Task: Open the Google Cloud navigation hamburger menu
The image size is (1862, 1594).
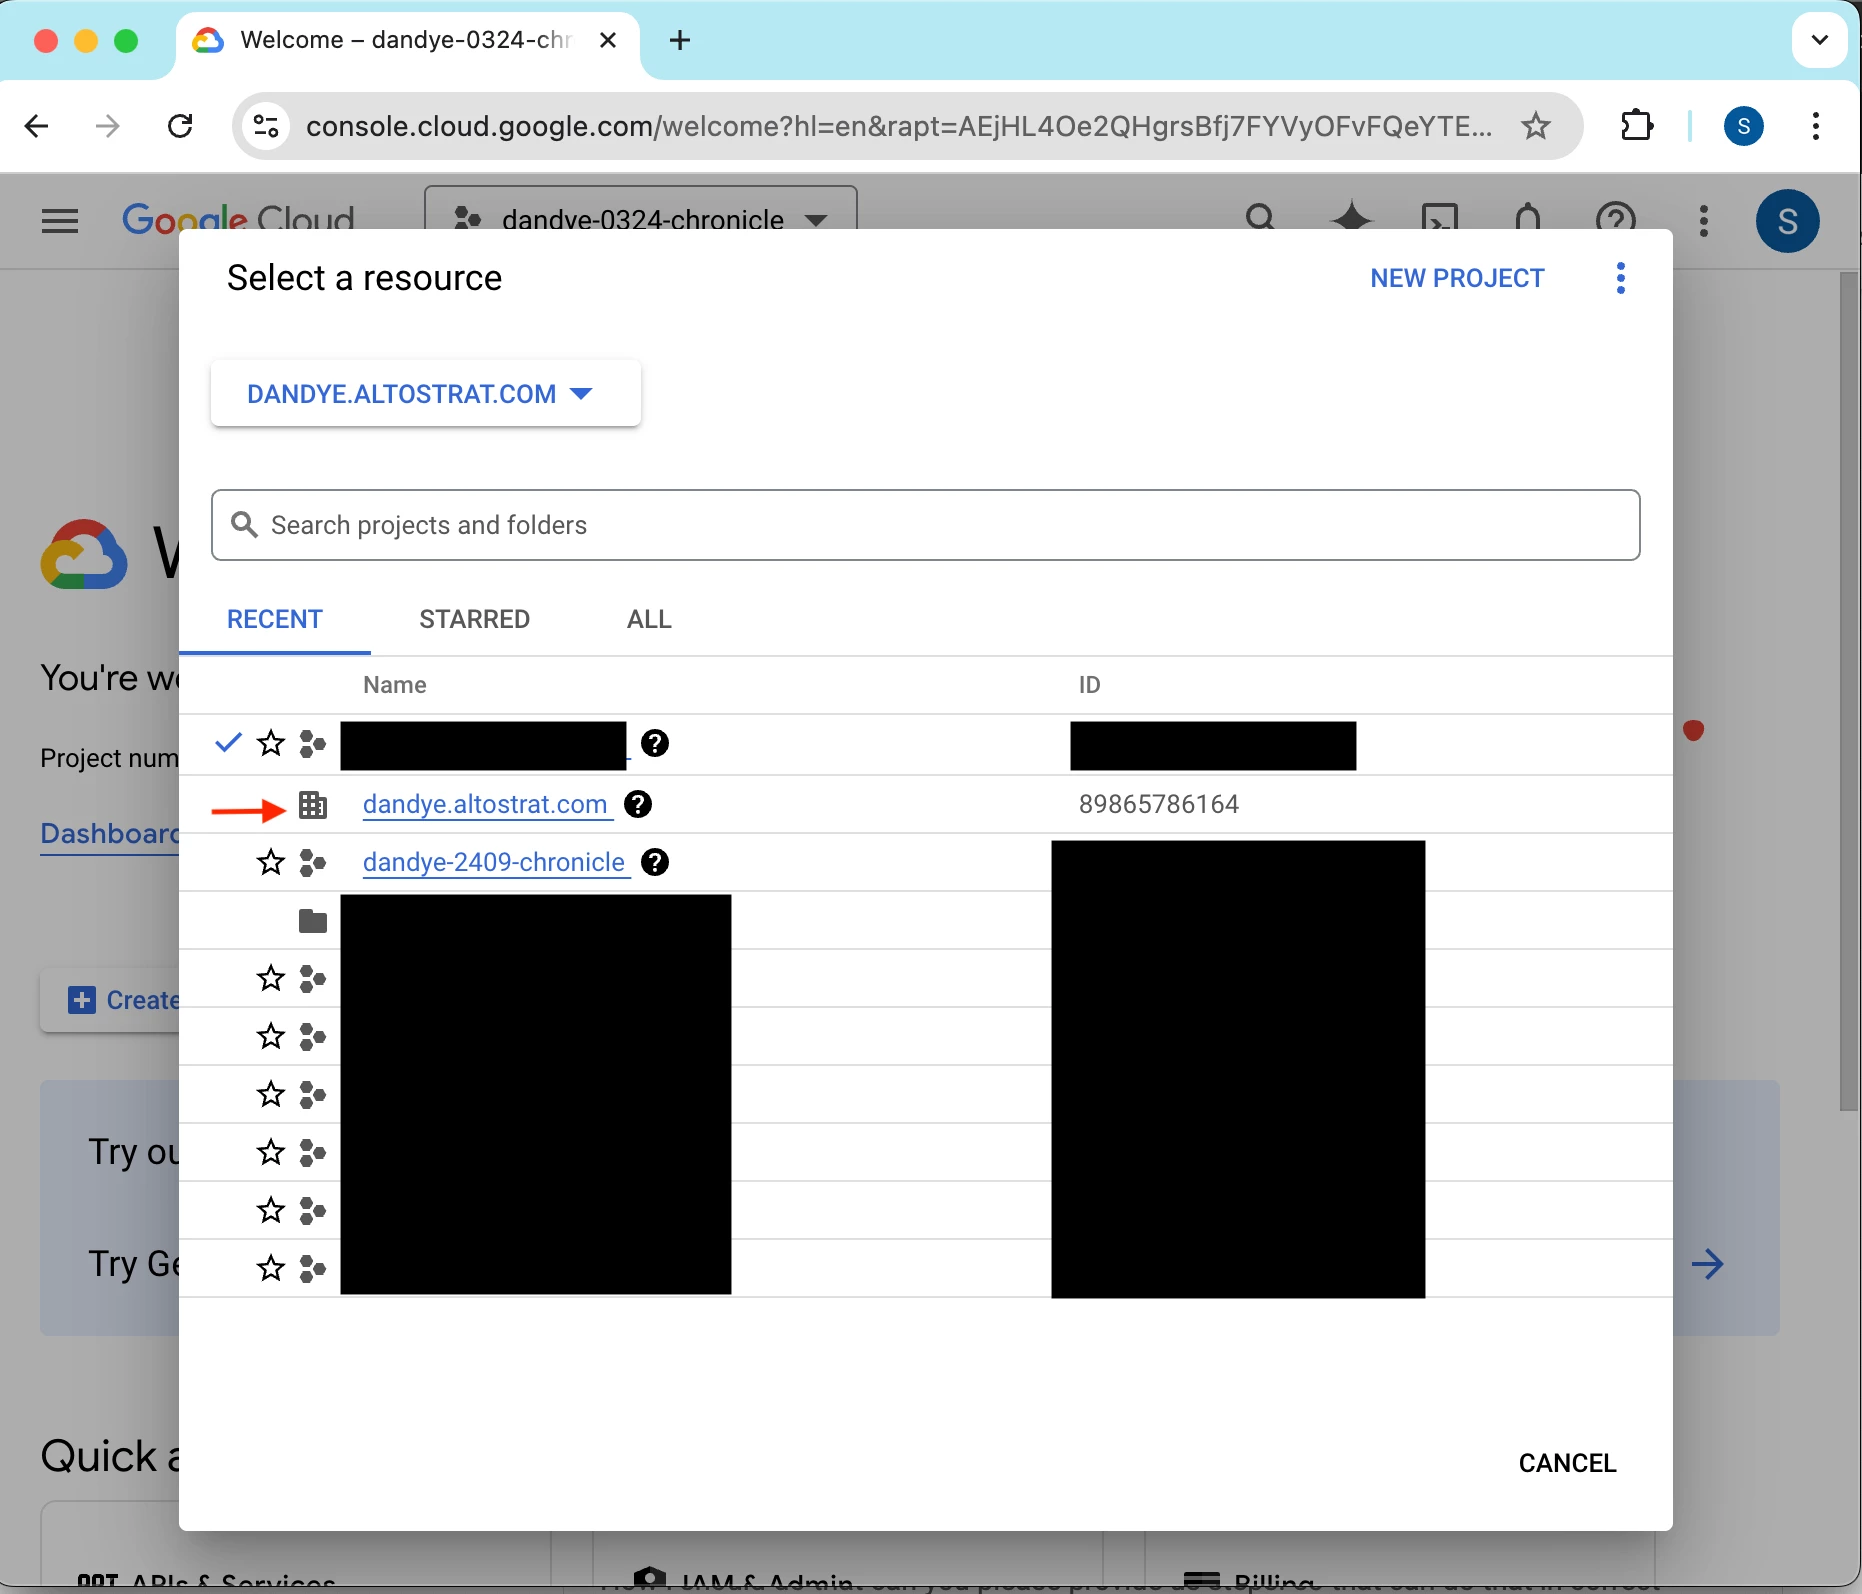Action: (x=60, y=220)
